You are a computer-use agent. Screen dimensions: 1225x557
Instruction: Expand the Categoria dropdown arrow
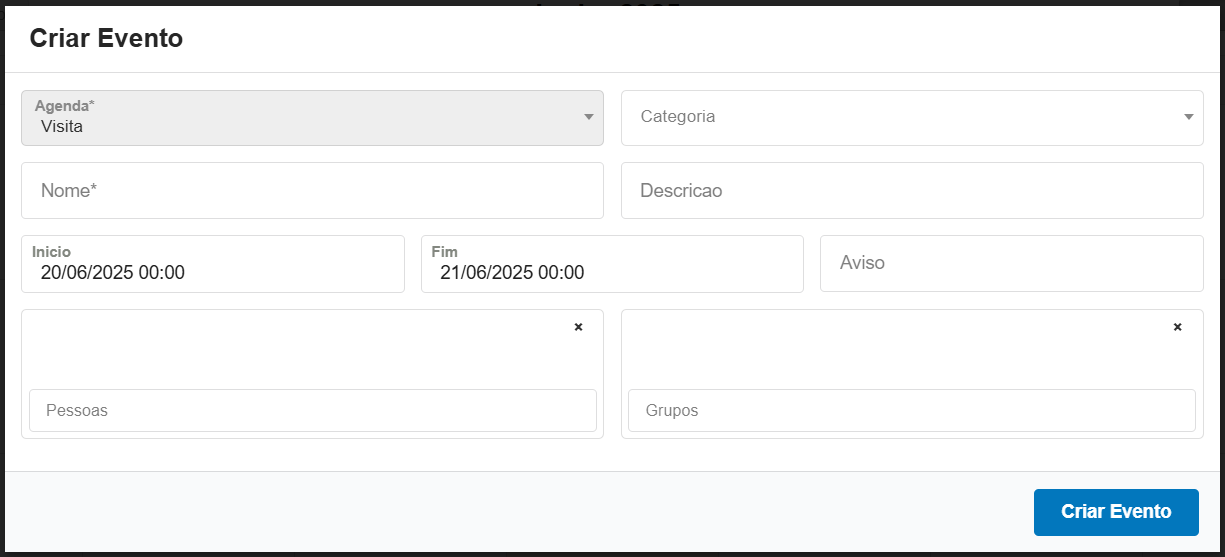click(x=1188, y=117)
